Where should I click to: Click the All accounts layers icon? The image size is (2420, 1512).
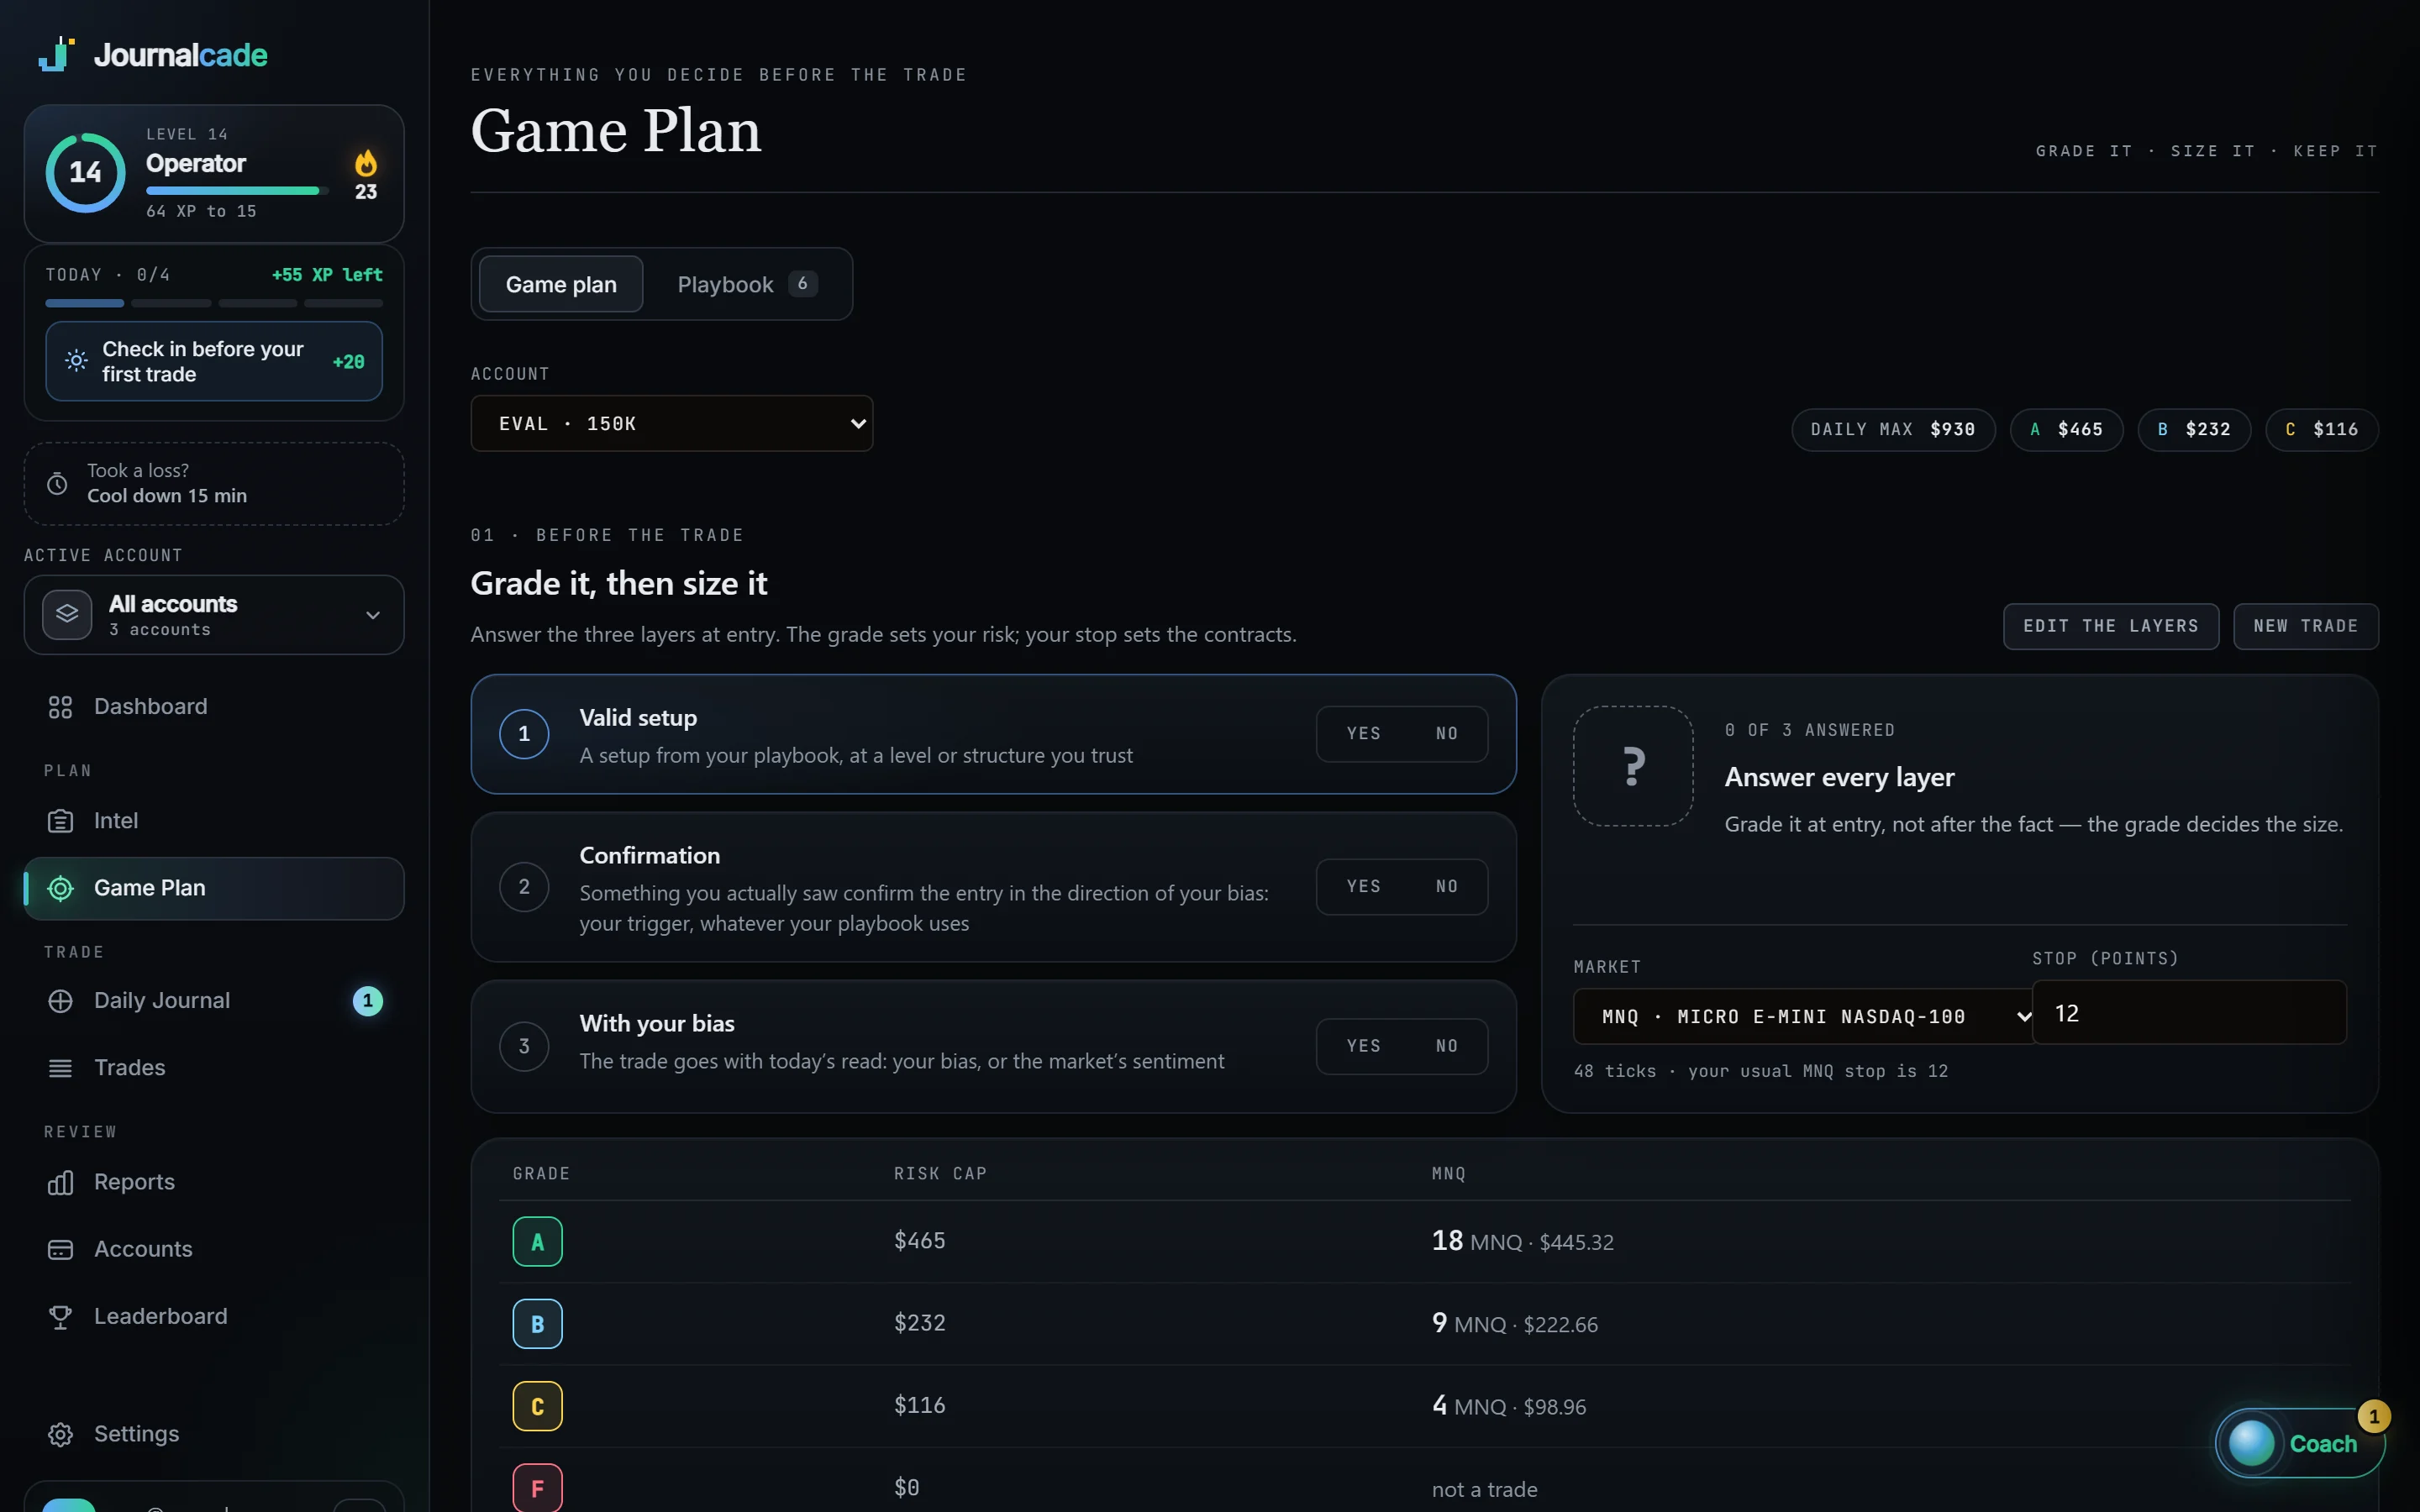pos(67,614)
